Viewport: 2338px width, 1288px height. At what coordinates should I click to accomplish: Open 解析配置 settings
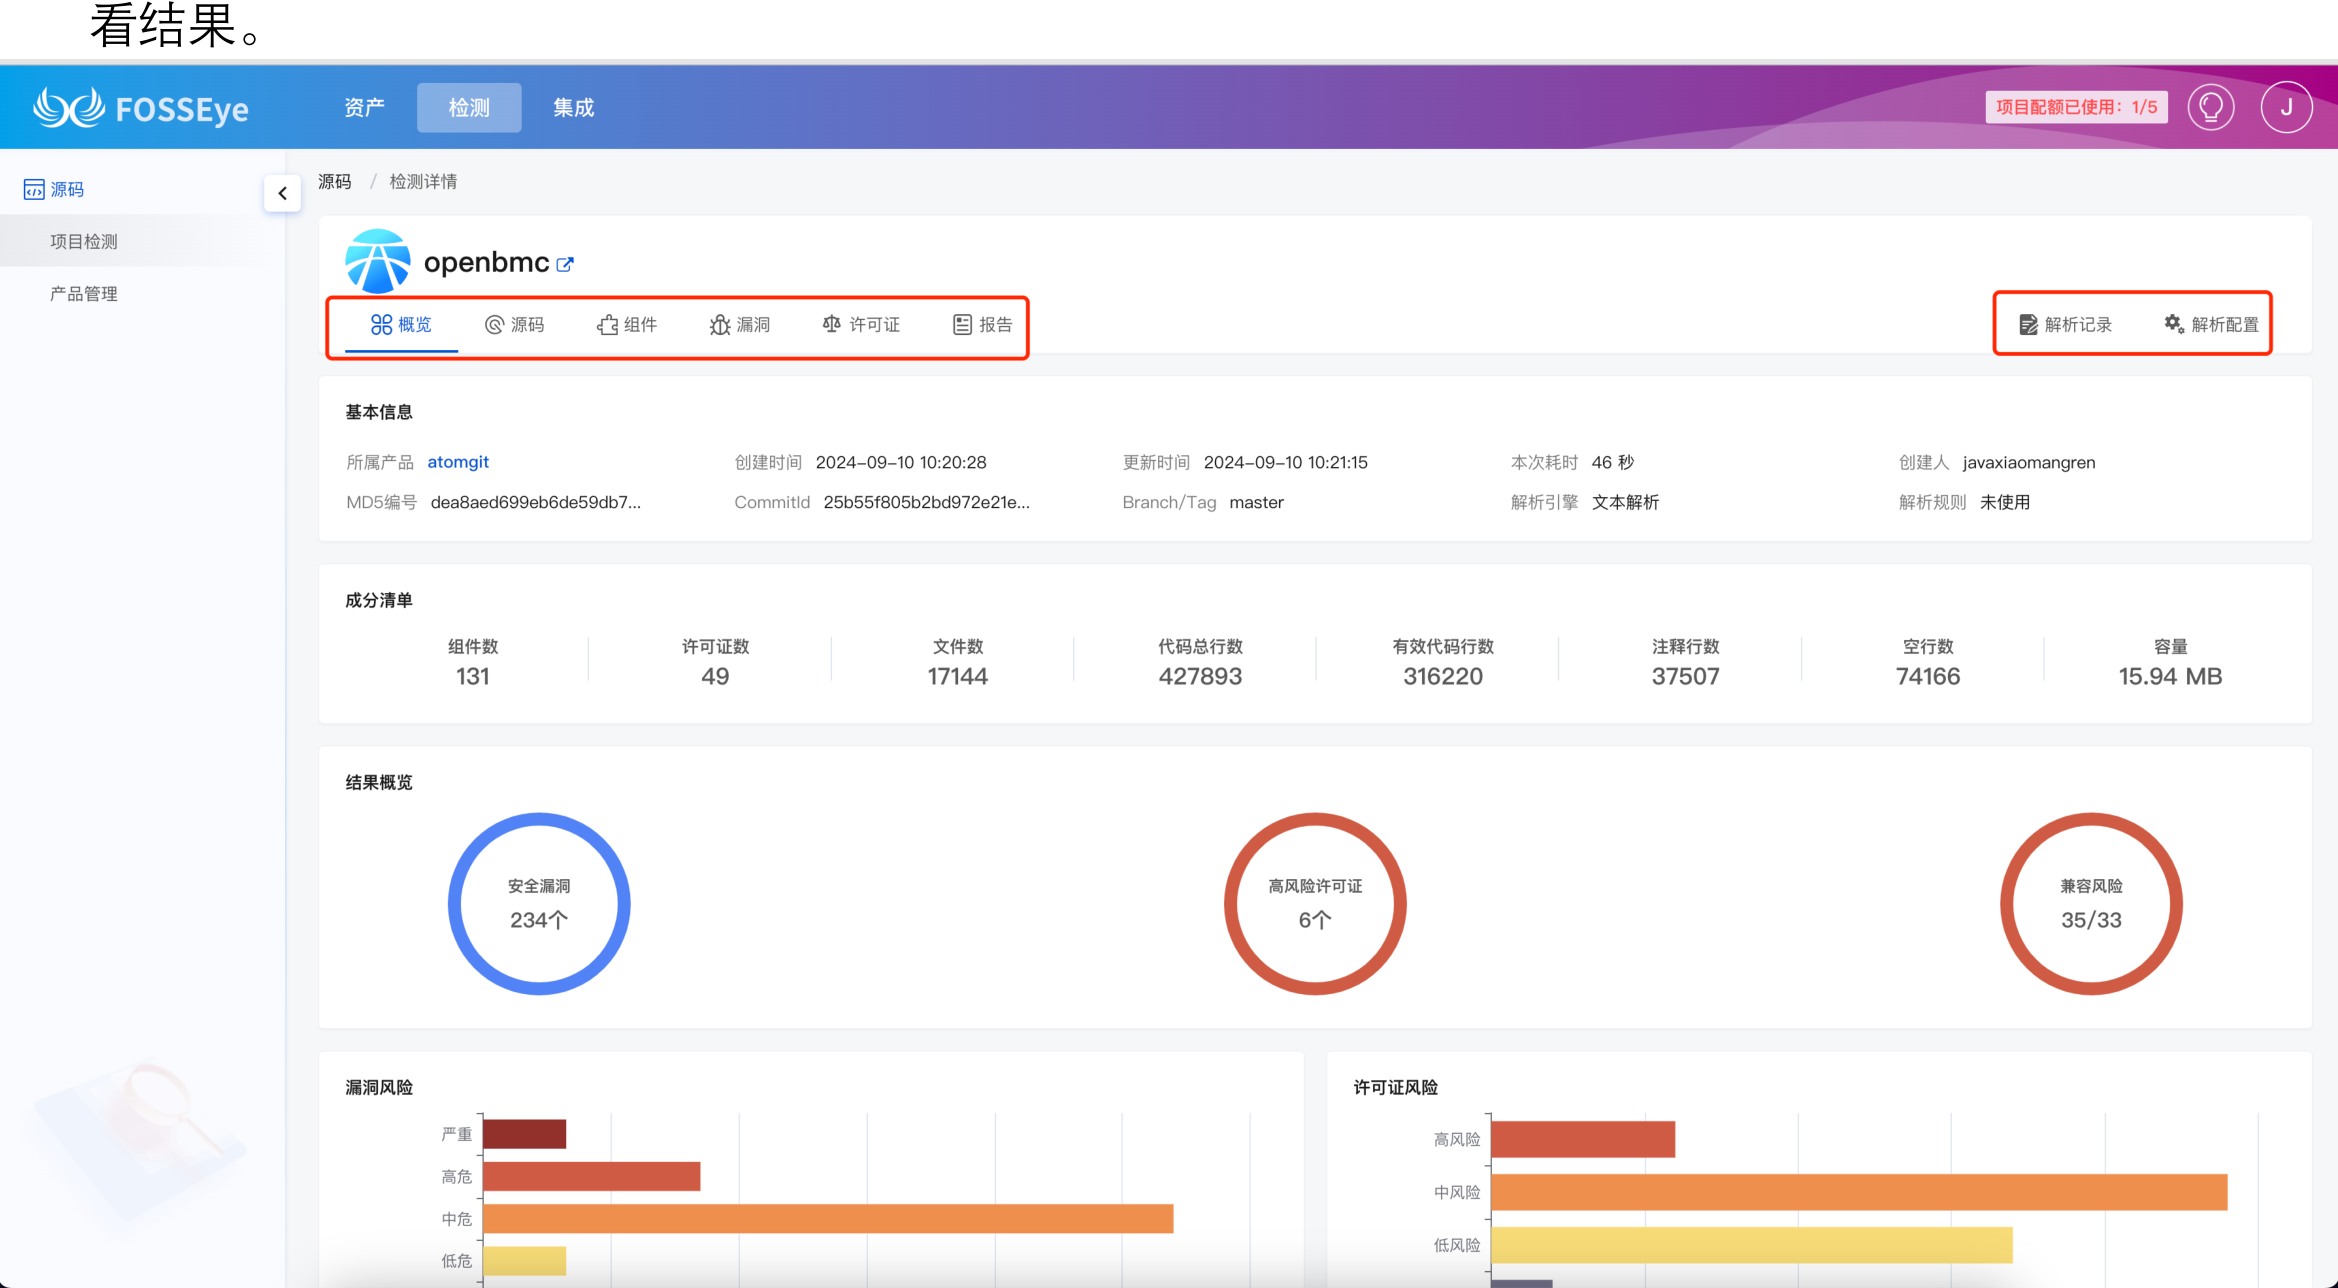(2212, 324)
